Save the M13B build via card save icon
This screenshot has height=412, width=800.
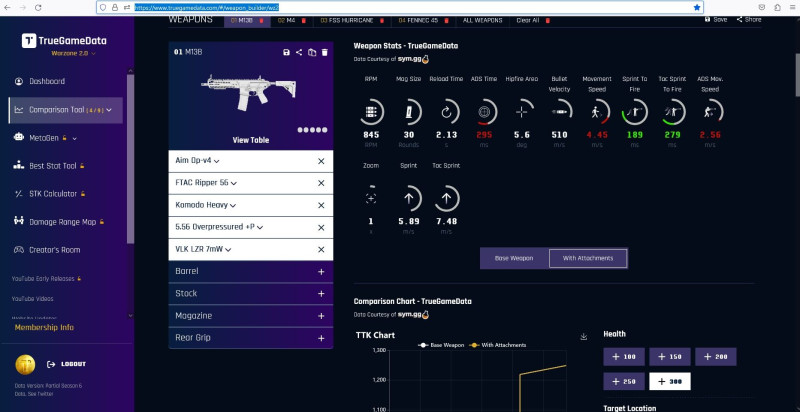286,52
